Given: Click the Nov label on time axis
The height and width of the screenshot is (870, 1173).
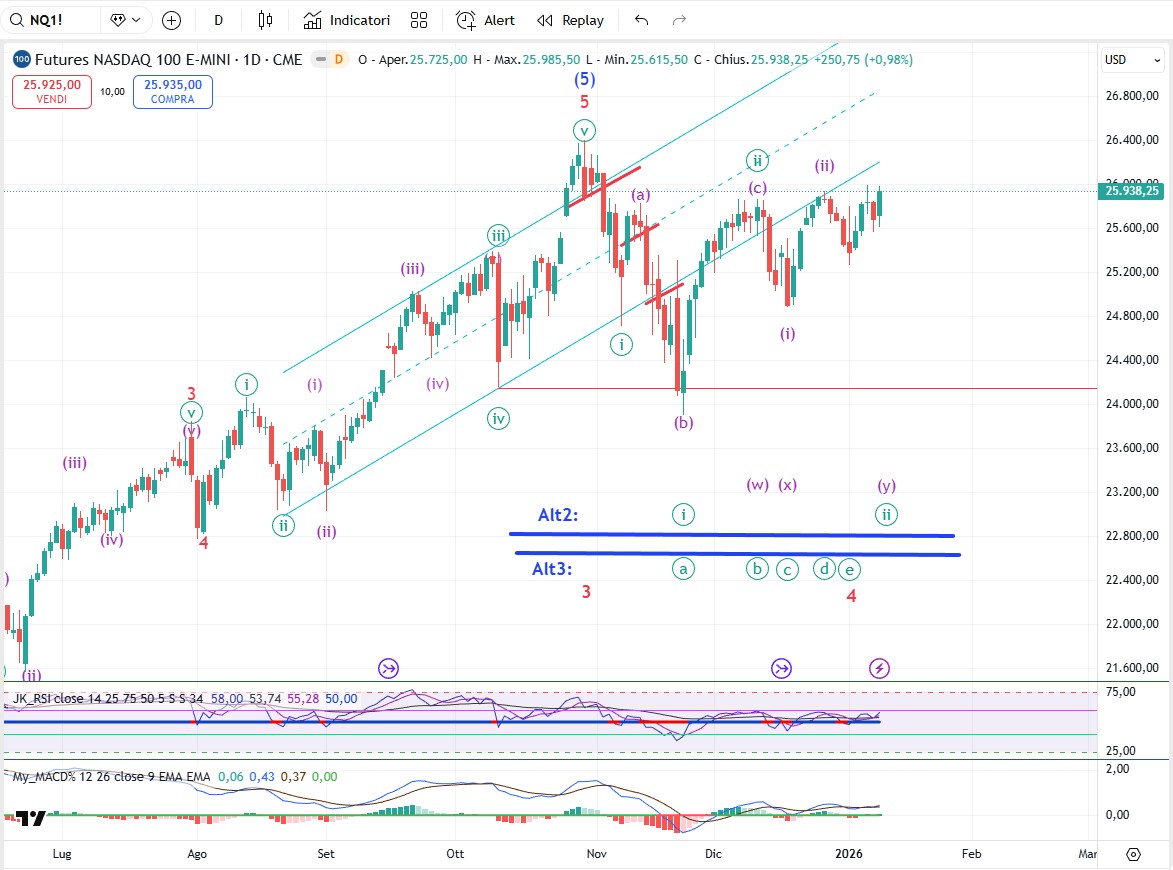Looking at the screenshot, I should (x=596, y=854).
